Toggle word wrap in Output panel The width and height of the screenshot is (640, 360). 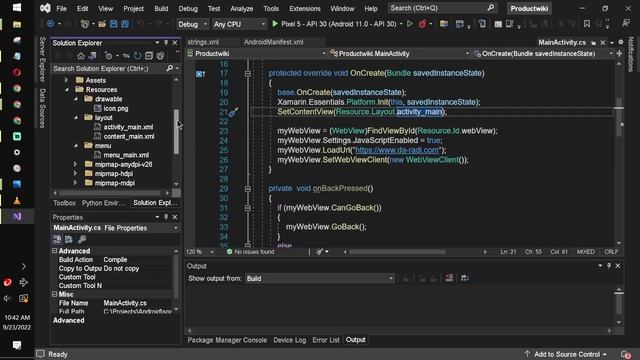coord(464,278)
